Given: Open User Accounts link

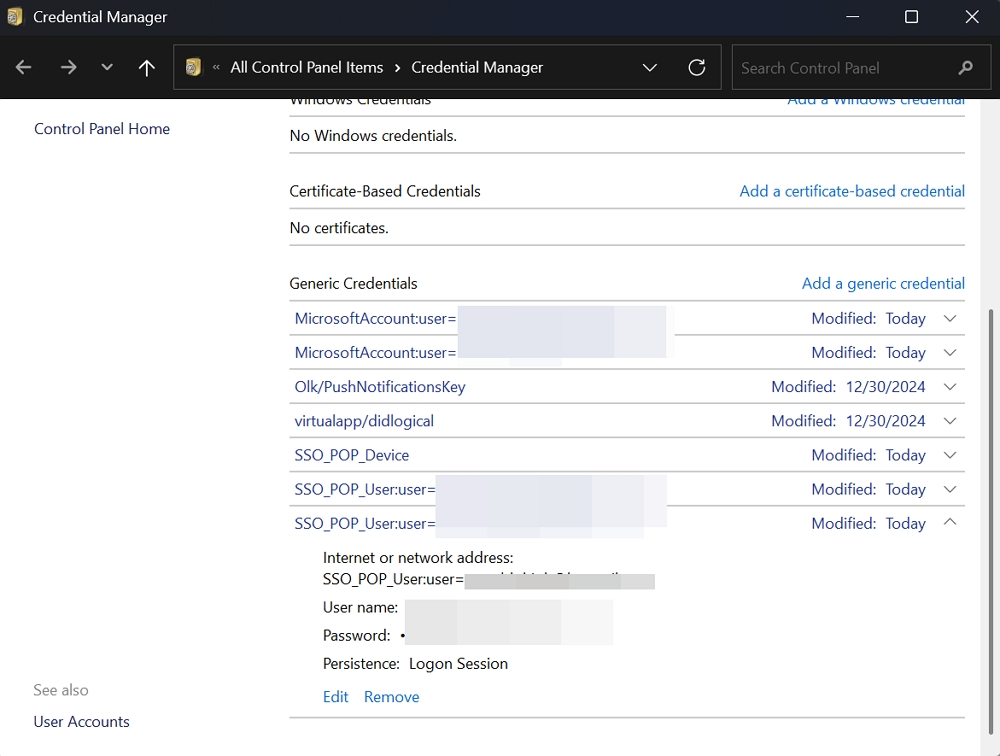Looking at the screenshot, I should coord(82,722).
